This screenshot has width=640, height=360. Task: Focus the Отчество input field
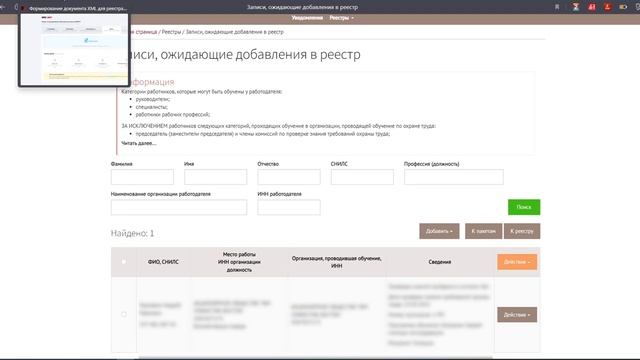(289, 177)
